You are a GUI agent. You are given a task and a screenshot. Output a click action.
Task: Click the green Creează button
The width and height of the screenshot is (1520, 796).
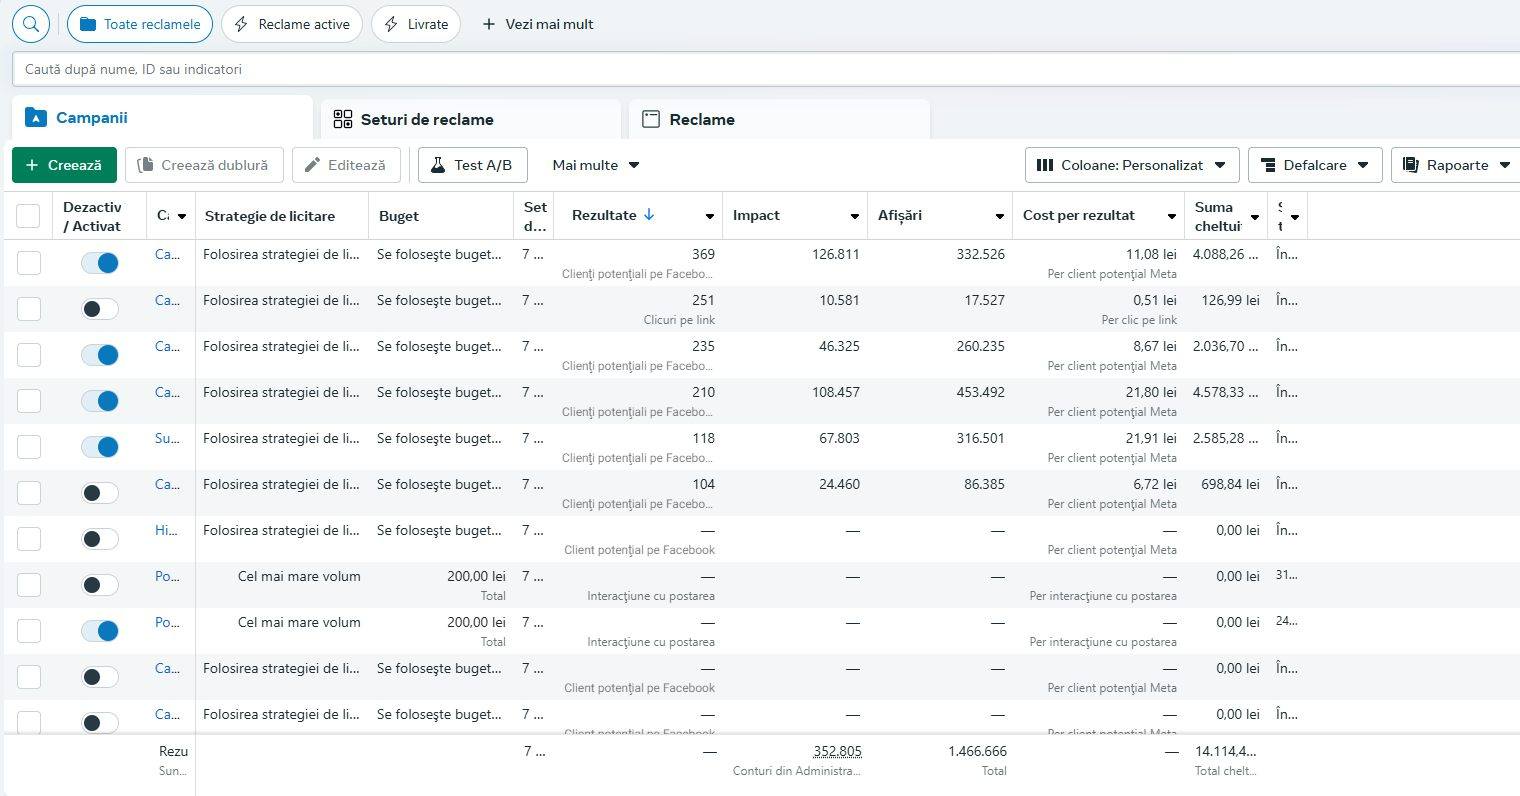64,165
